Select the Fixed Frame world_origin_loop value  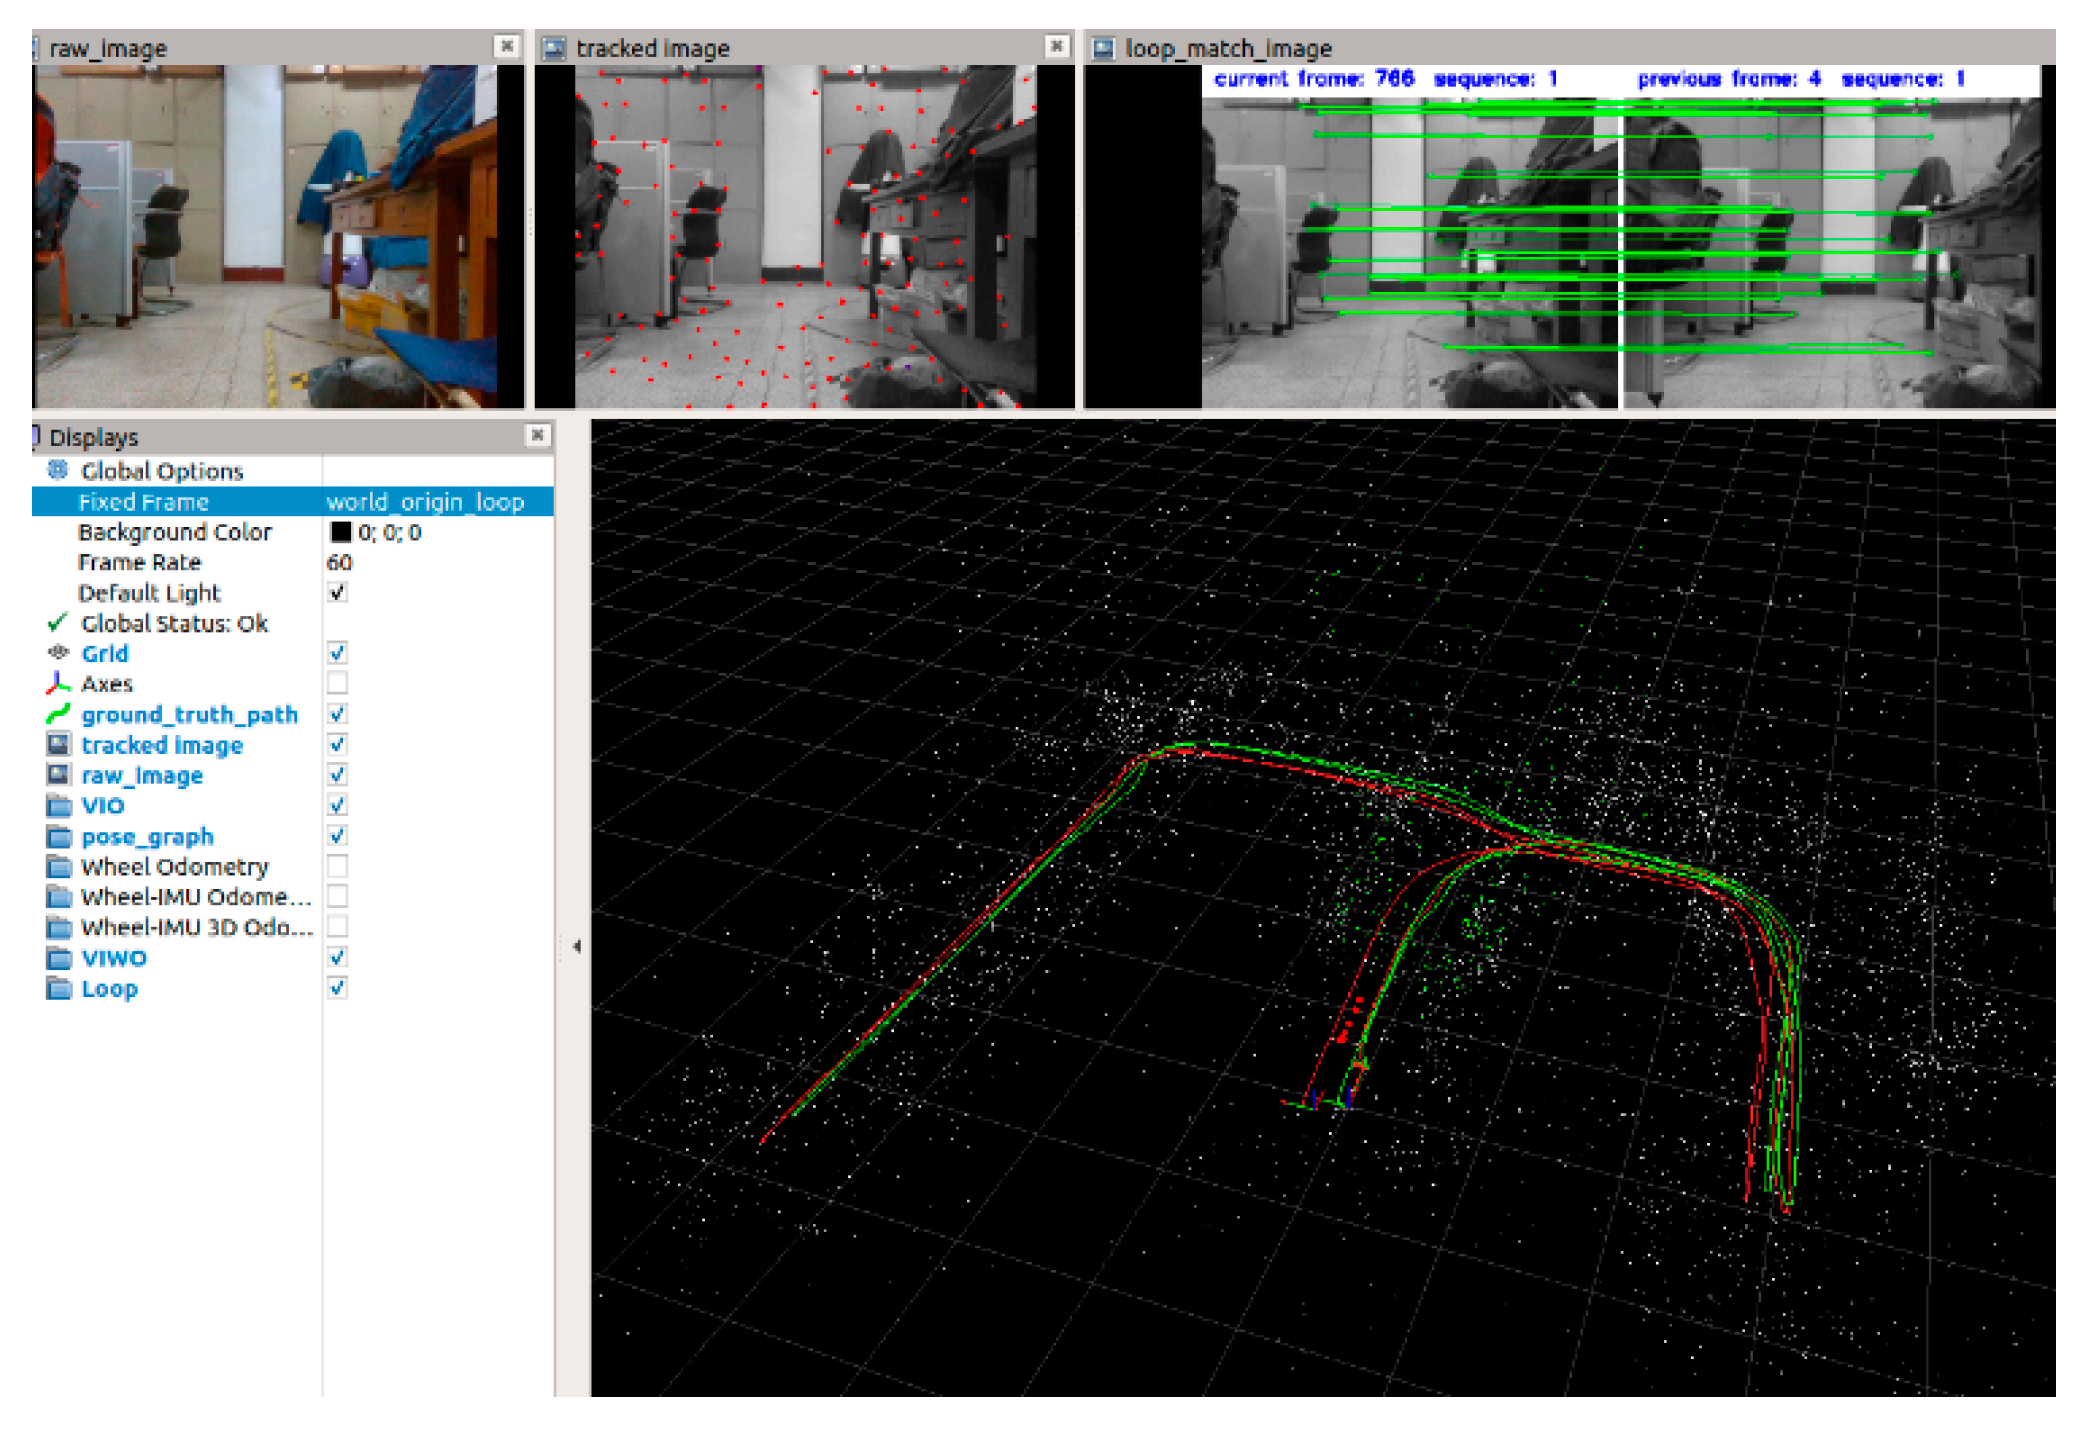coord(425,502)
